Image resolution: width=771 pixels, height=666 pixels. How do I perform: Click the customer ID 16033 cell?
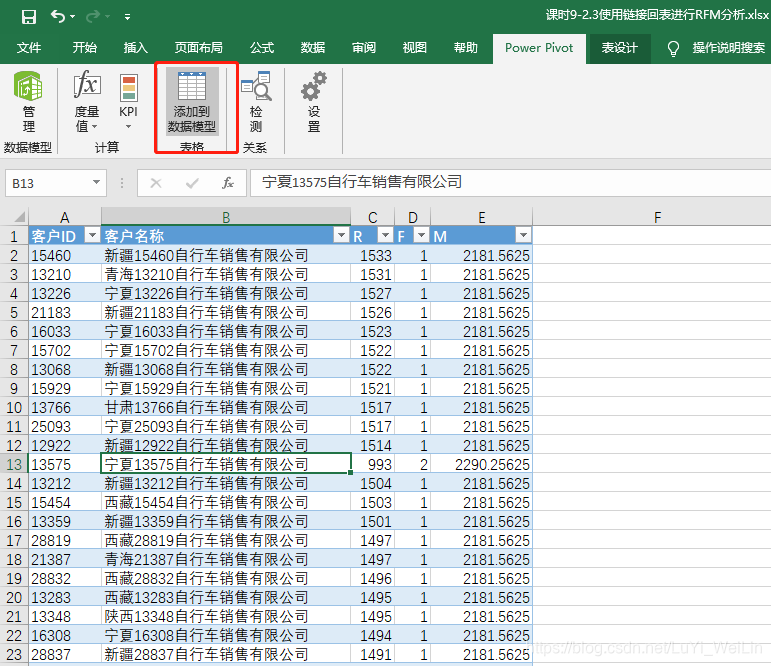[65, 332]
